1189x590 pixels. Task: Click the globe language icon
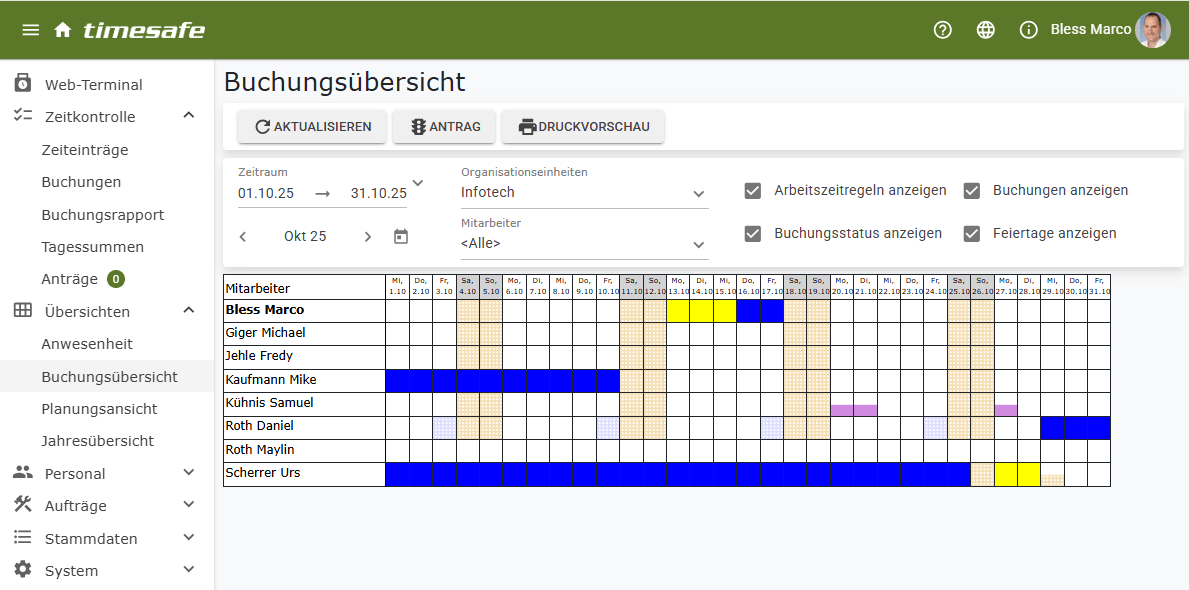pos(986,30)
